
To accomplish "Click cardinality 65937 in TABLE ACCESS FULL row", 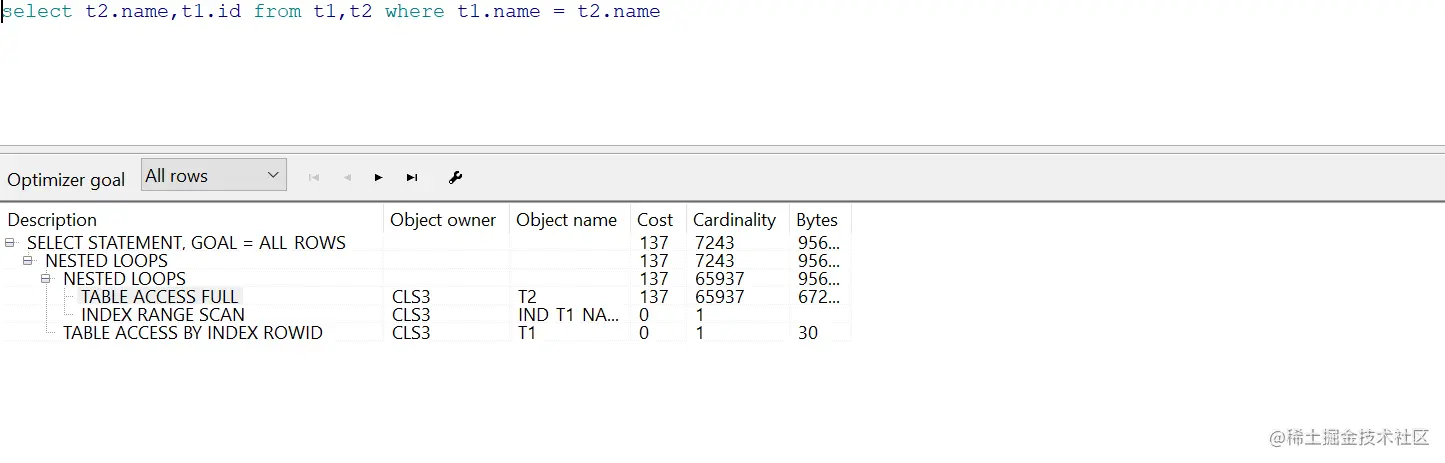I will (x=719, y=297).
